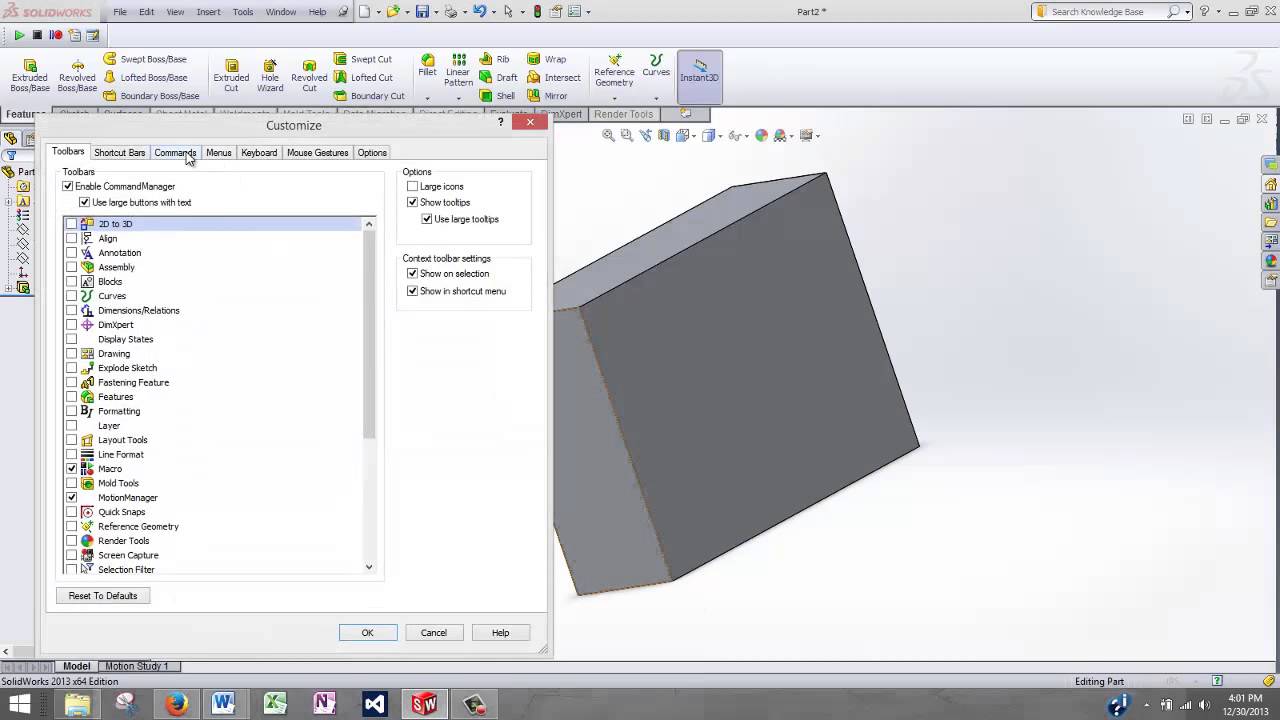Toggle the Enable CommandManager checkbox
Viewport: 1280px width, 720px height.
pos(68,186)
